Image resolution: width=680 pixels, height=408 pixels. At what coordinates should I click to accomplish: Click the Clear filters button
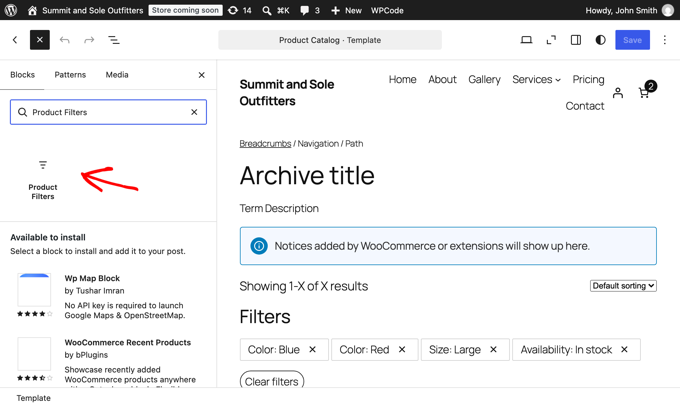[x=272, y=381]
